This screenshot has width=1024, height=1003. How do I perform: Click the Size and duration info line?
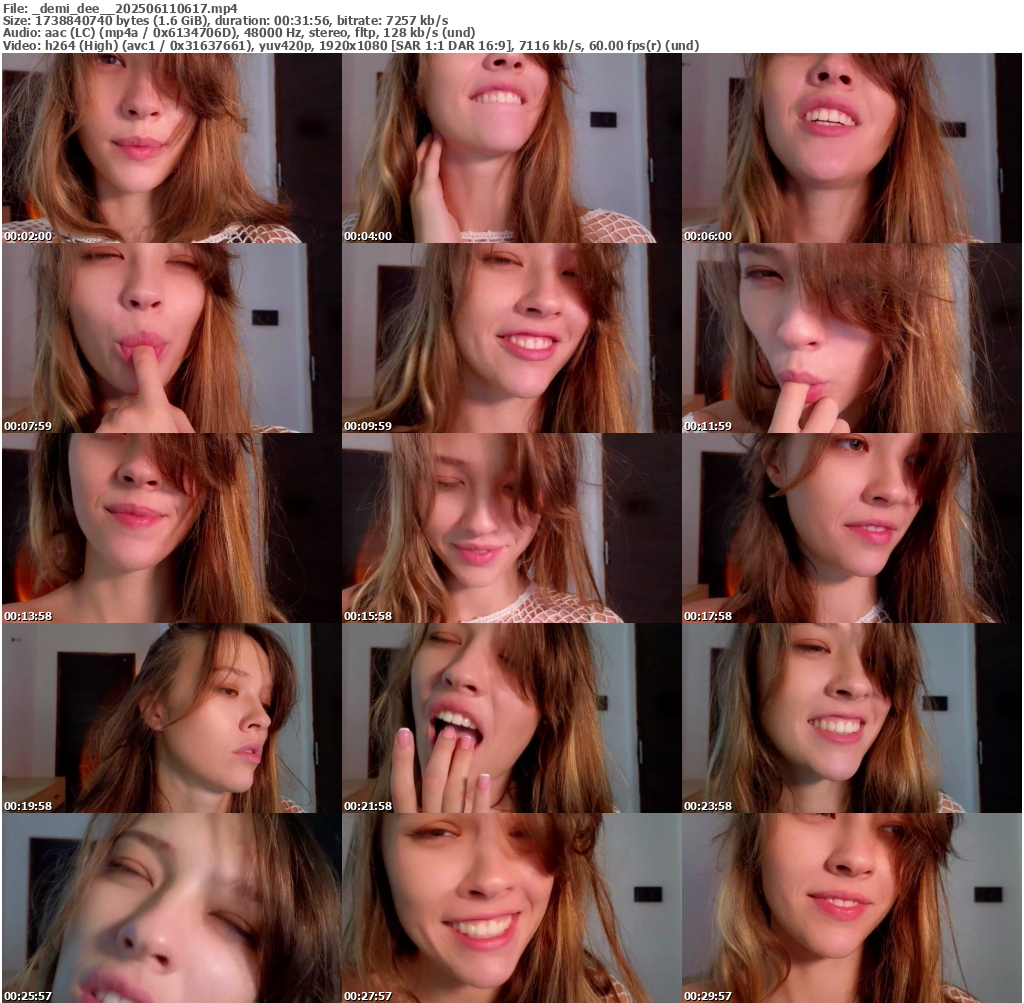225,20
